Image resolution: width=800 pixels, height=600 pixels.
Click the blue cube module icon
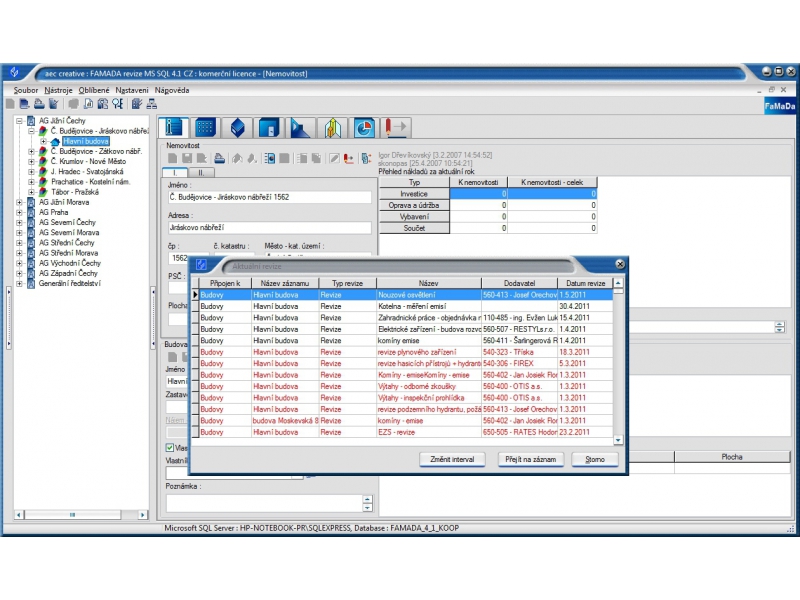pos(237,127)
